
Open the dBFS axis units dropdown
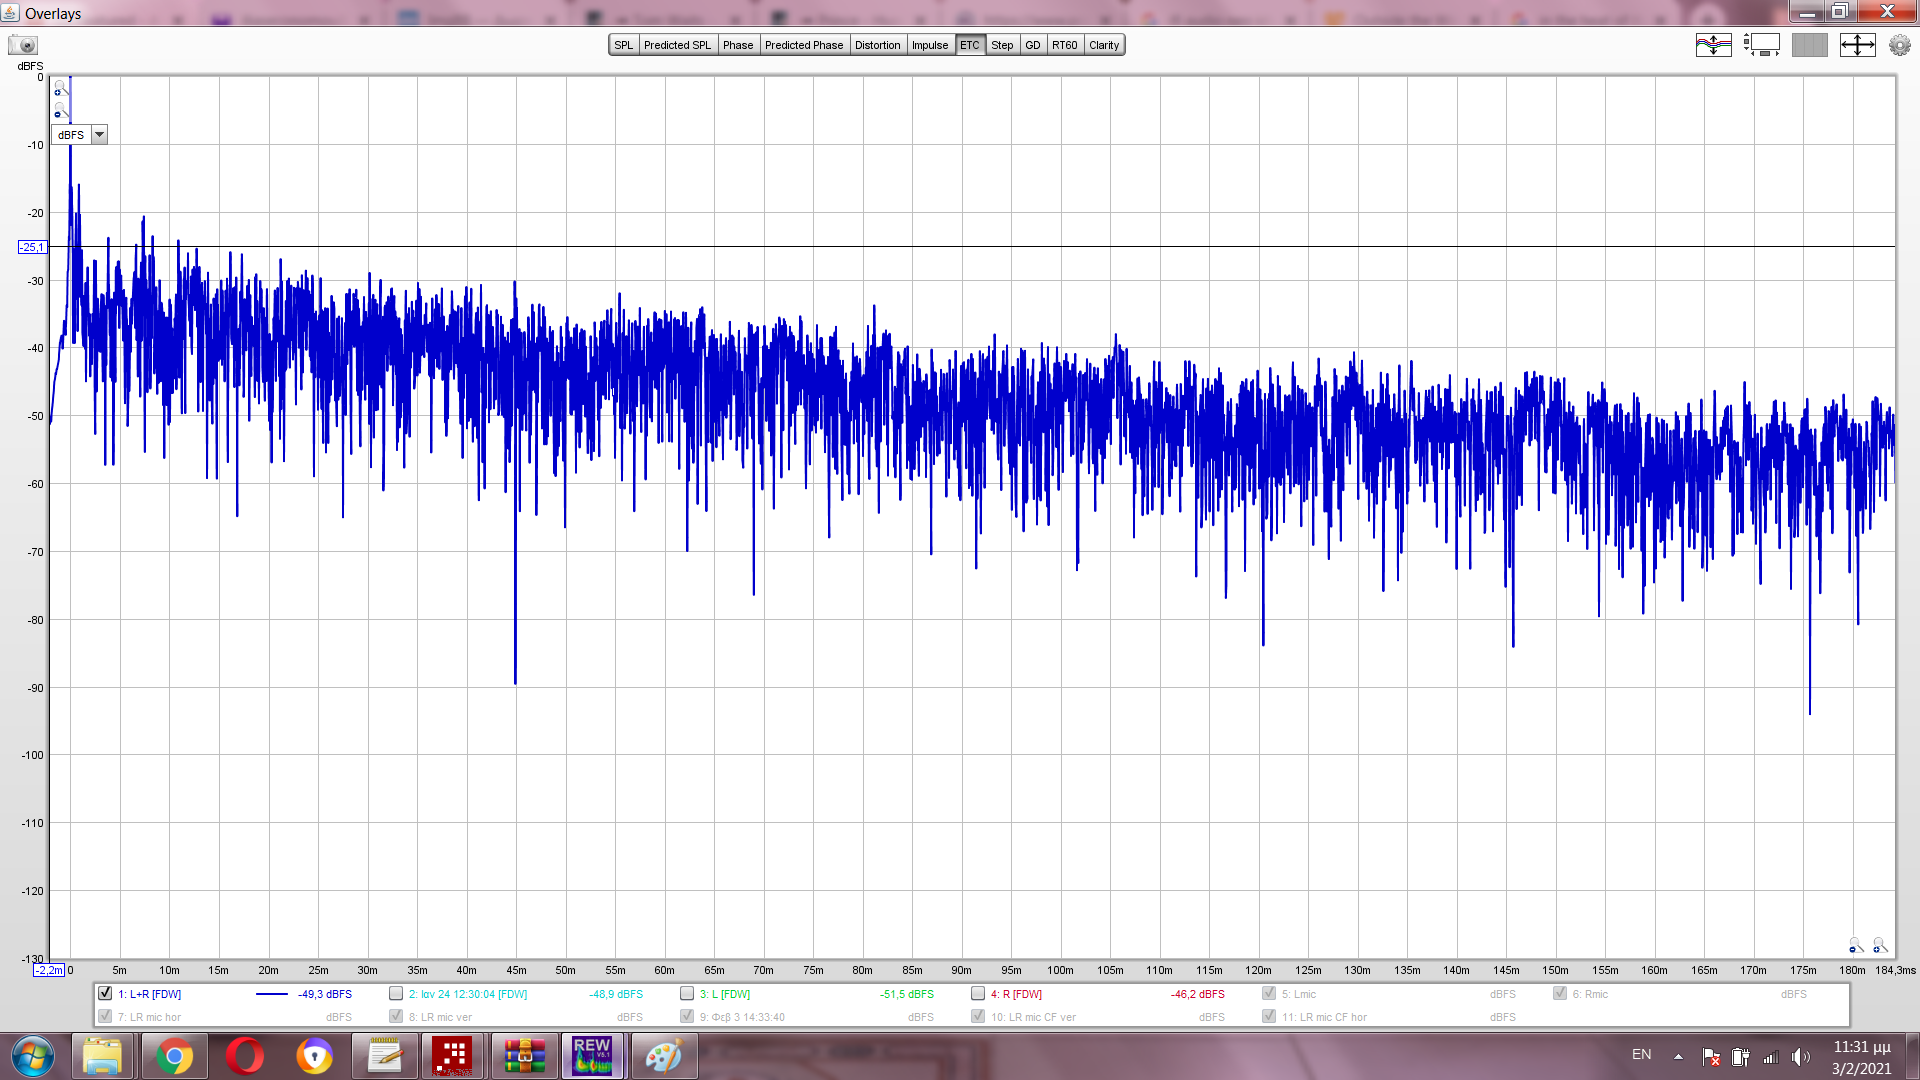pyautogui.click(x=99, y=135)
